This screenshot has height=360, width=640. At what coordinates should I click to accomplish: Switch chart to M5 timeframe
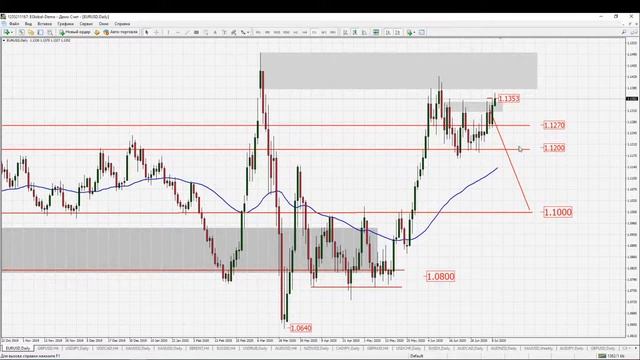pos(267,32)
